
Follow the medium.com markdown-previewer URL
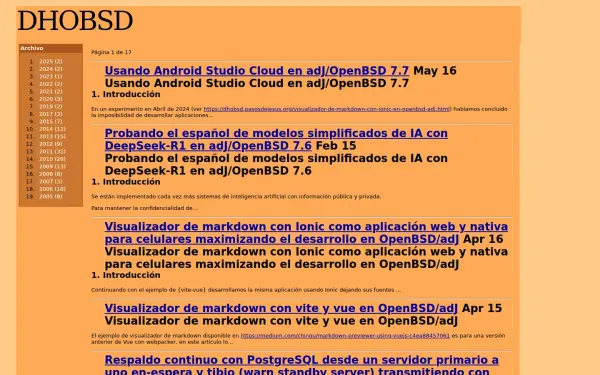pyautogui.click(x=345, y=336)
